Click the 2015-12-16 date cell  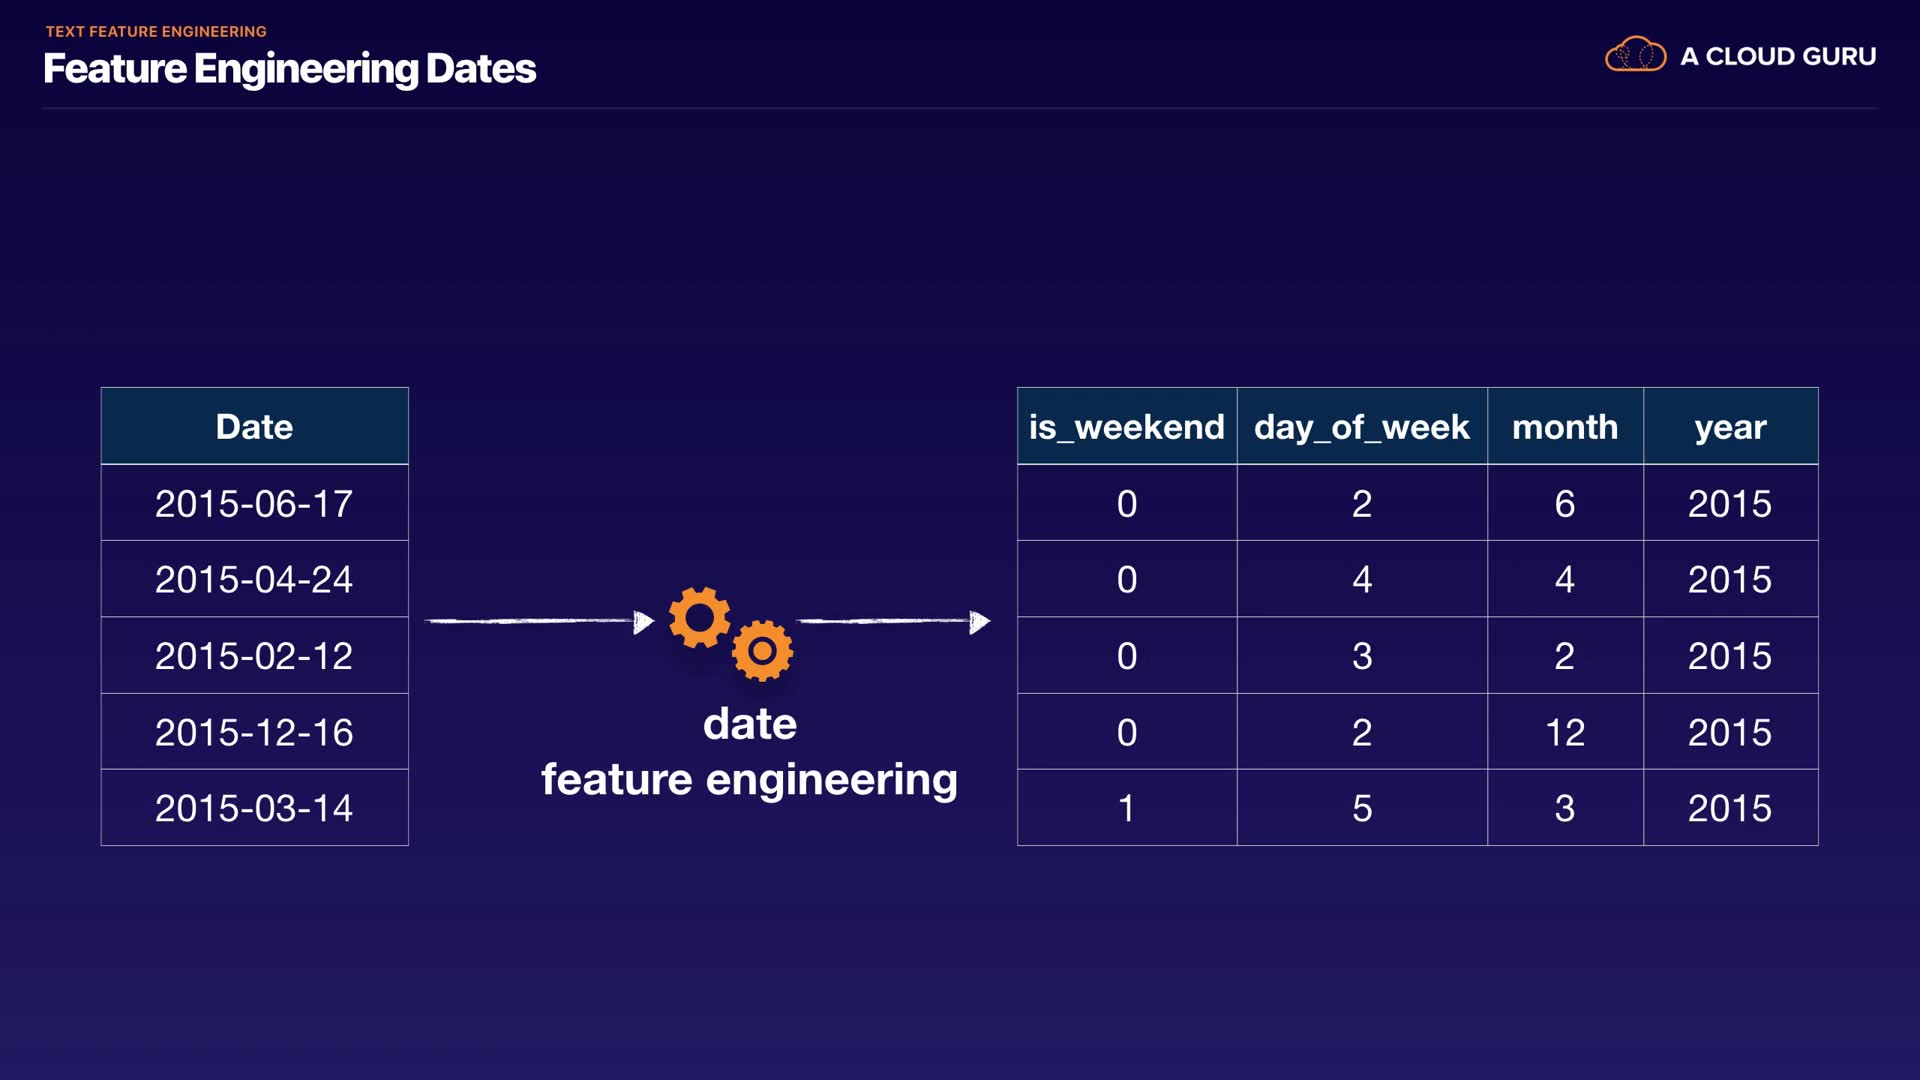254,732
